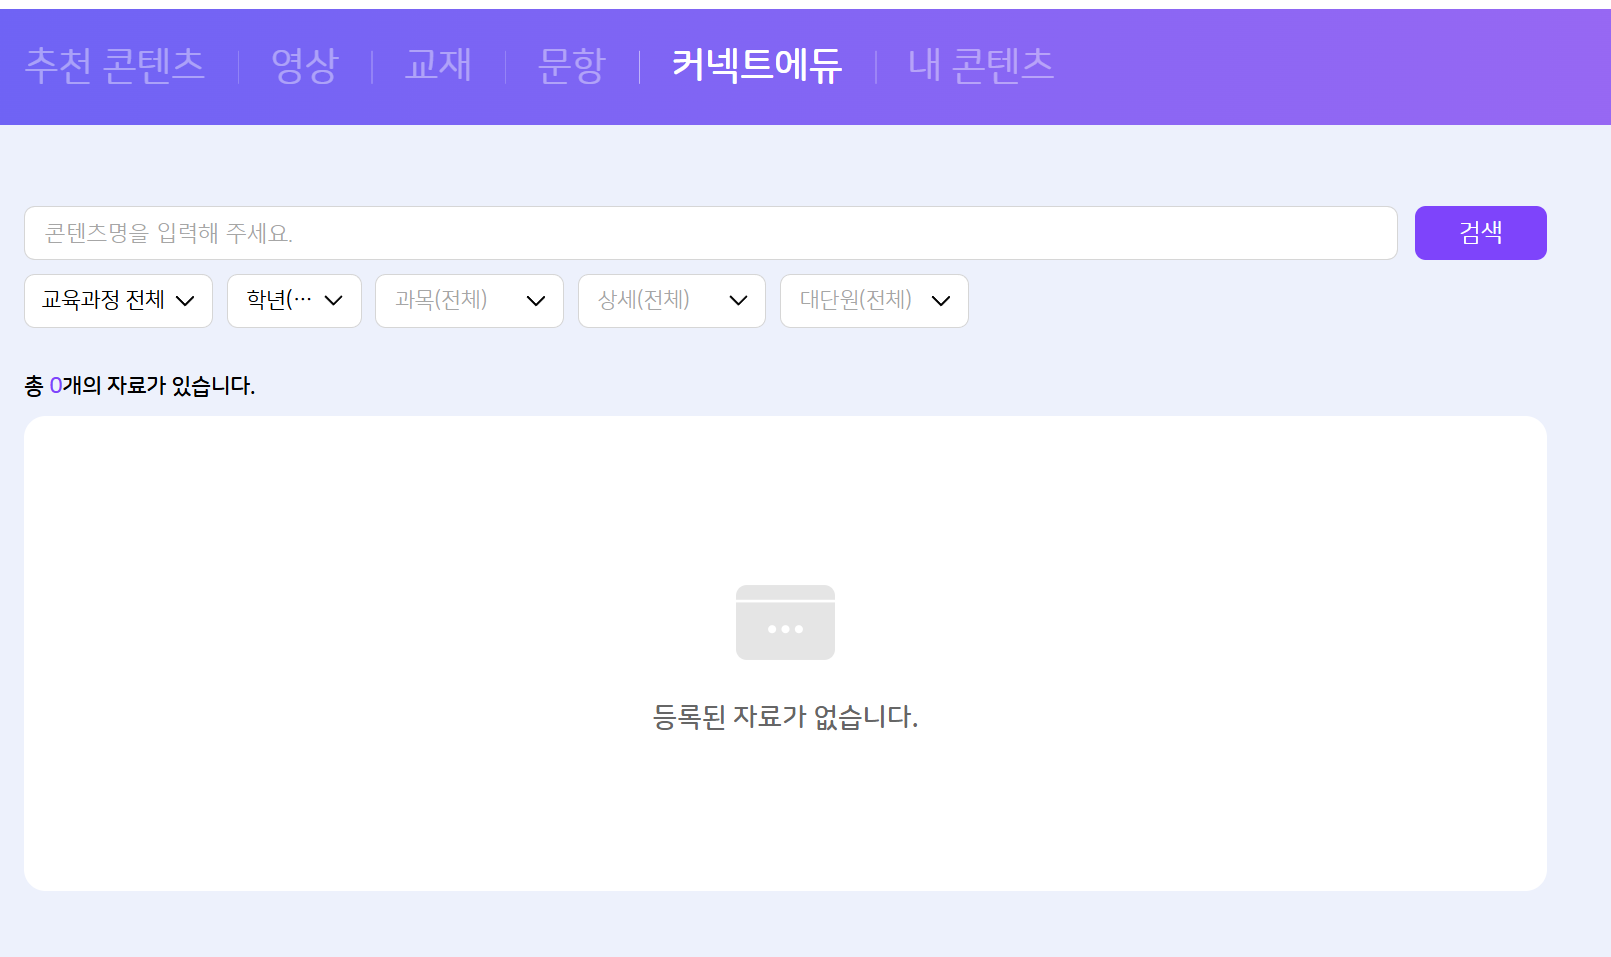Viewport: 1611px width, 957px height.
Task: Click the down arrow in 대단원(전체)
Action: [x=941, y=301]
